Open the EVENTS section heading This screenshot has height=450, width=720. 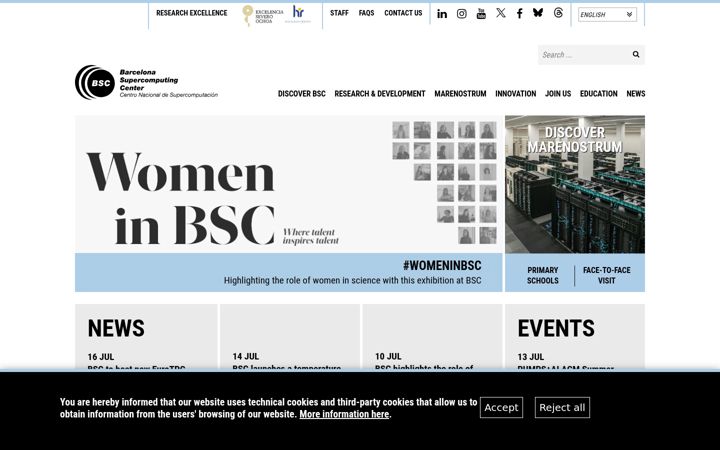click(556, 329)
